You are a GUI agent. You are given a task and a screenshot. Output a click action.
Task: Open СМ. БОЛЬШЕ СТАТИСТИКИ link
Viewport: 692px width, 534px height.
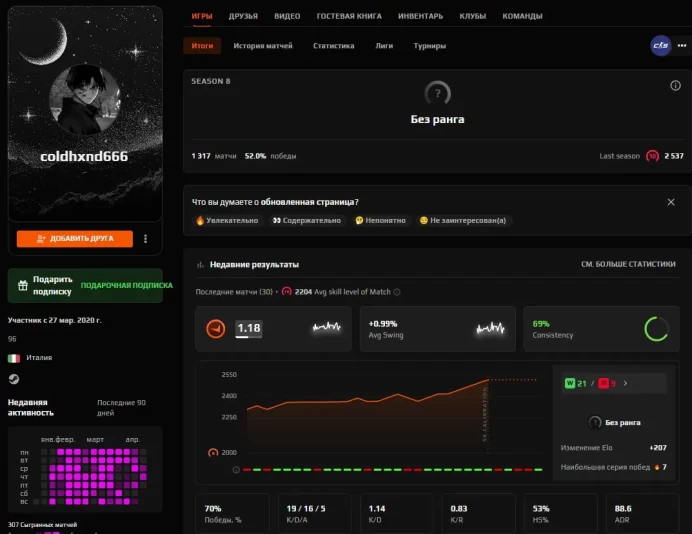point(628,264)
